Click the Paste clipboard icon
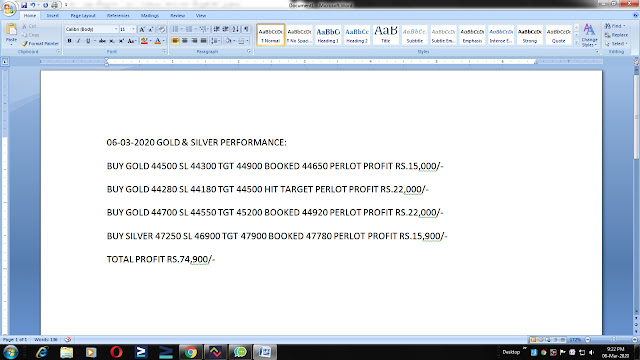This screenshot has height=360, width=640. (x=11, y=30)
